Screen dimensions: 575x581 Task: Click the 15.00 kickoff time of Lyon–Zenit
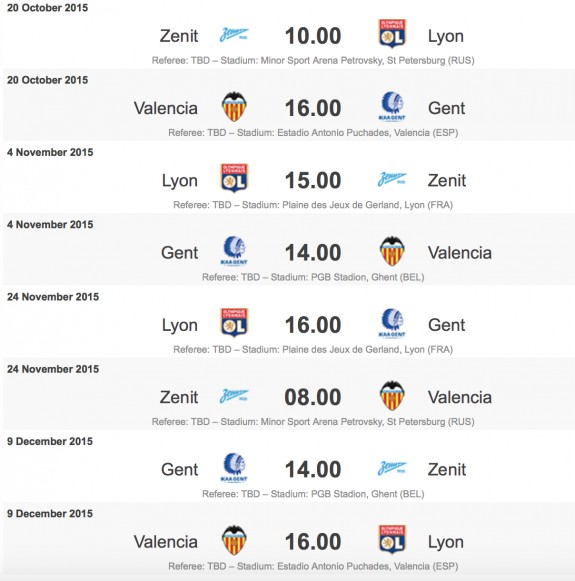(313, 180)
